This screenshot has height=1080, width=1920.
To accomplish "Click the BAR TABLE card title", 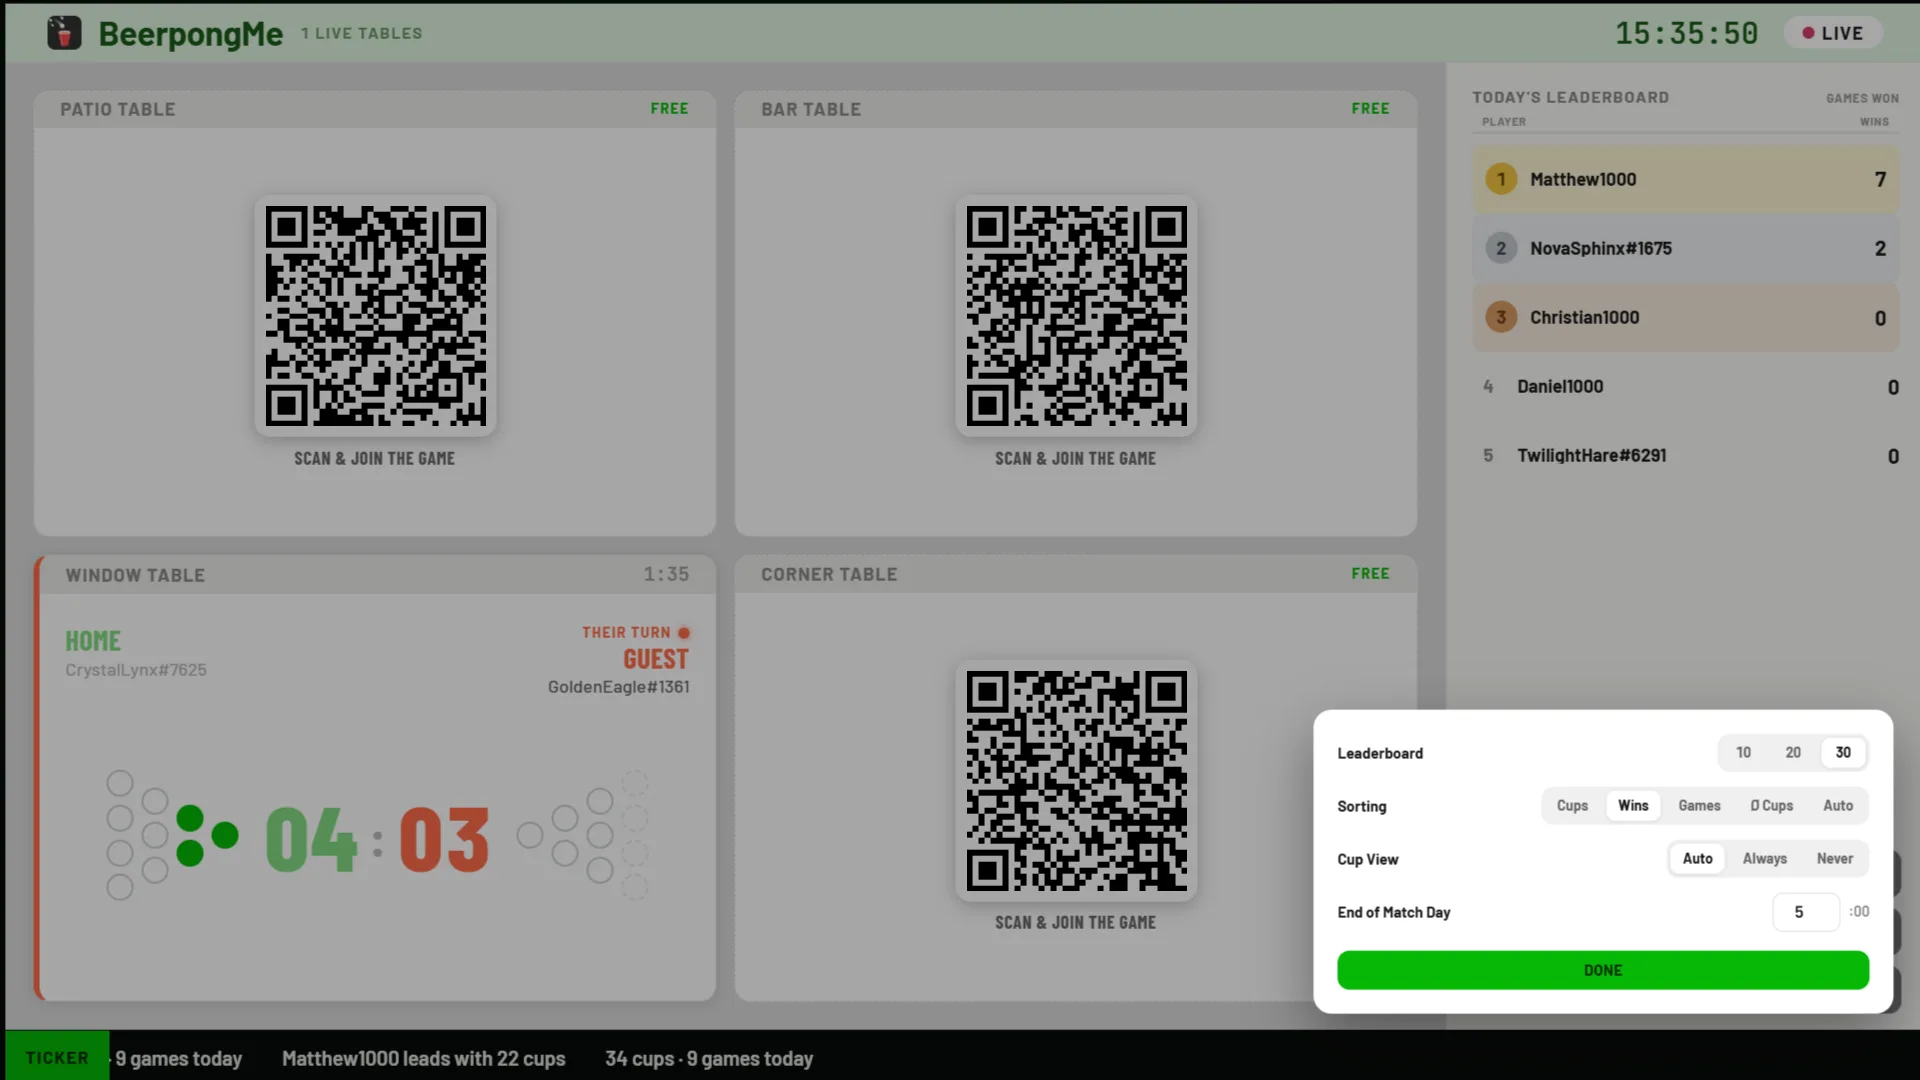I will (x=811, y=109).
